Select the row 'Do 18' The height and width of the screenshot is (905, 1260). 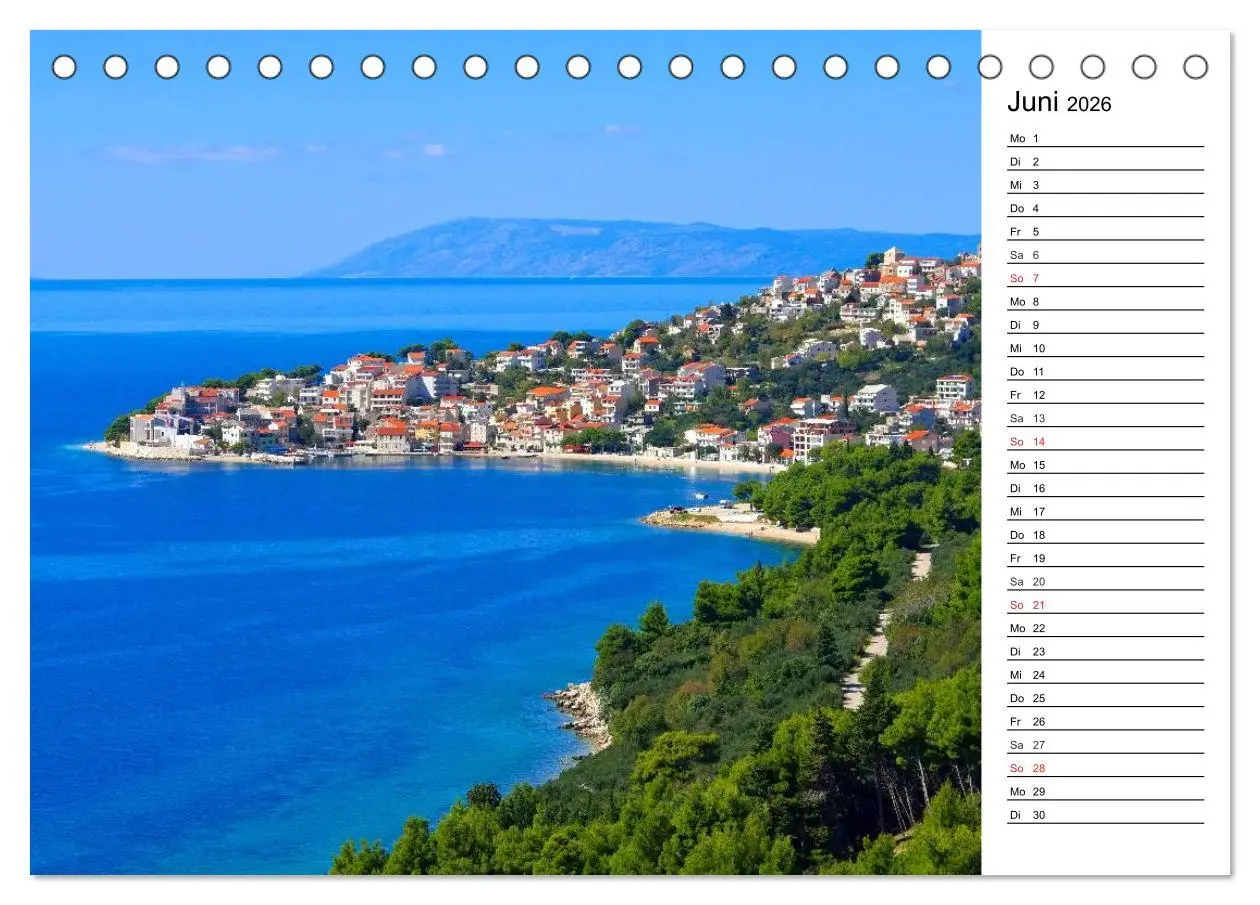click(x=1105, y=535)
